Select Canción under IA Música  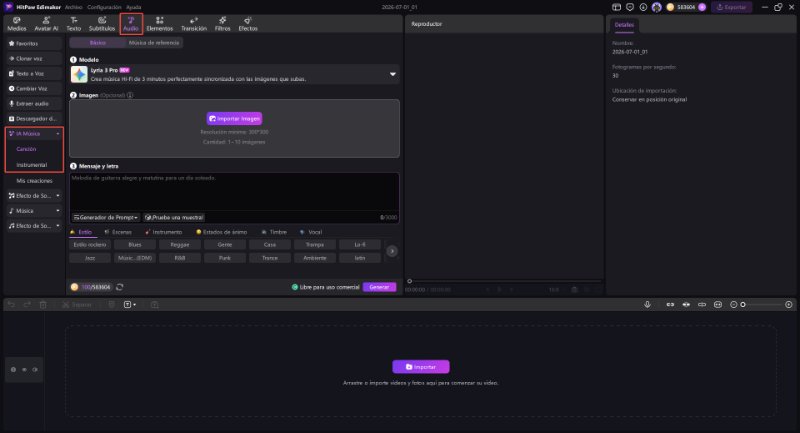(x=27, y=149)
